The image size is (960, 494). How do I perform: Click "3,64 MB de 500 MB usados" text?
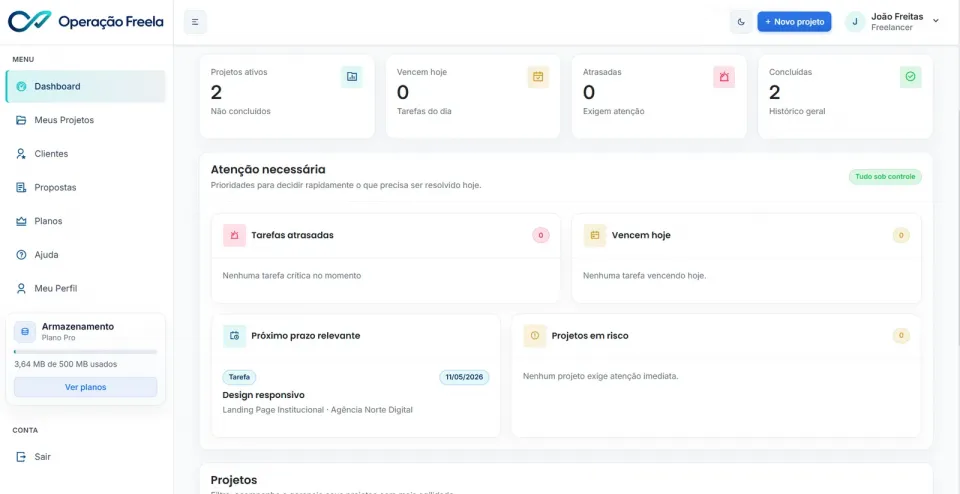(66, 364)
